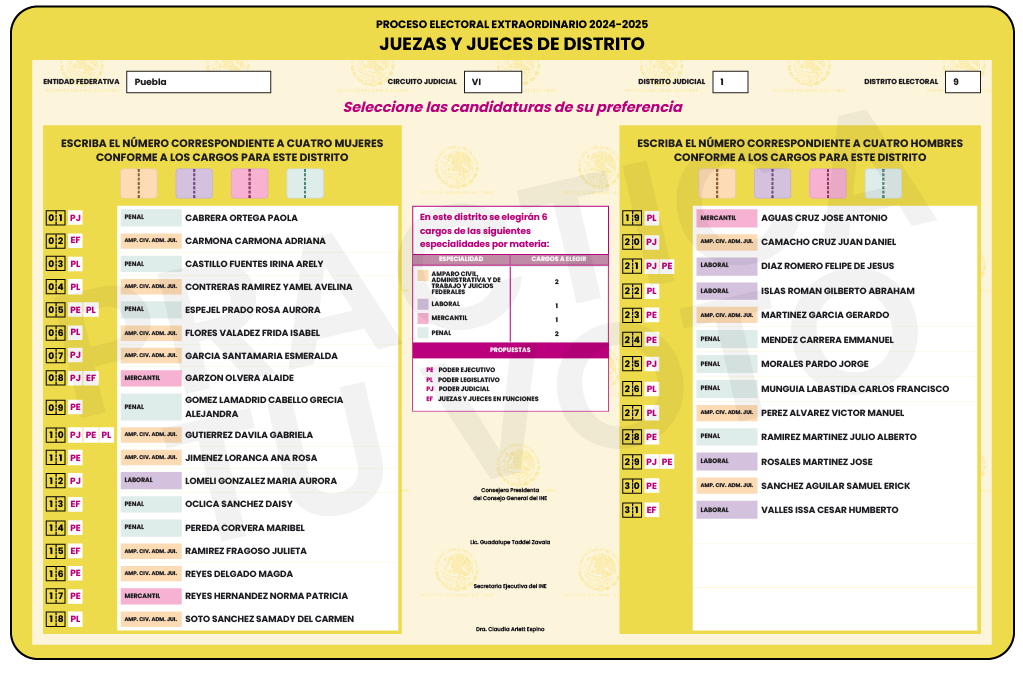Select Soto Sanchez Samady del Carmen
The width and height of the screenshot is (1023, 676).
tap(269, 619)
